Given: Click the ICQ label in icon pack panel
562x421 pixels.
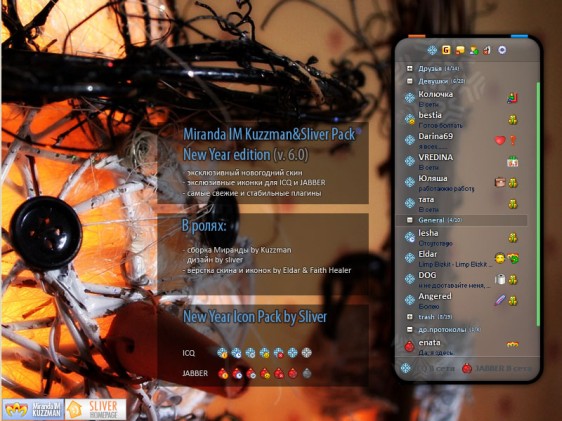Looking at the screenshot, I should 189,353.
